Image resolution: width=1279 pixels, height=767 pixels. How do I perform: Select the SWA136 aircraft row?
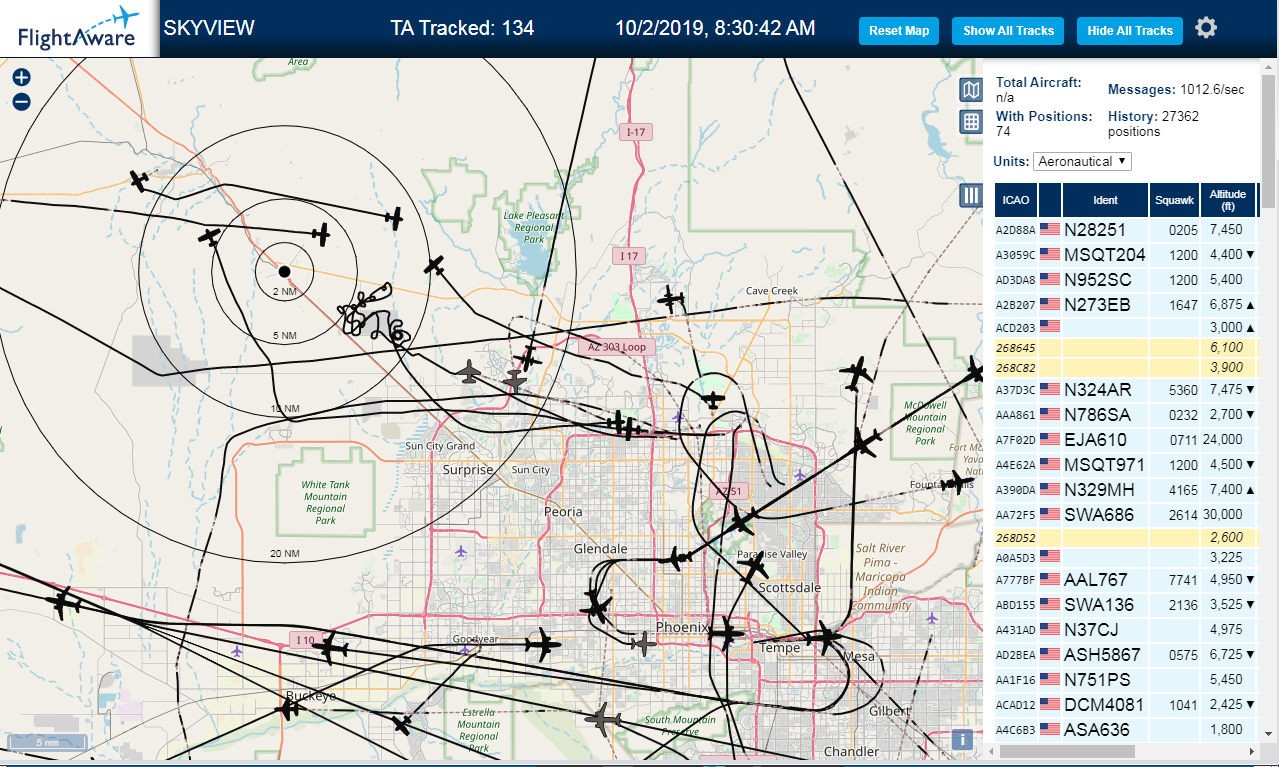click(x=1125, y=605)
